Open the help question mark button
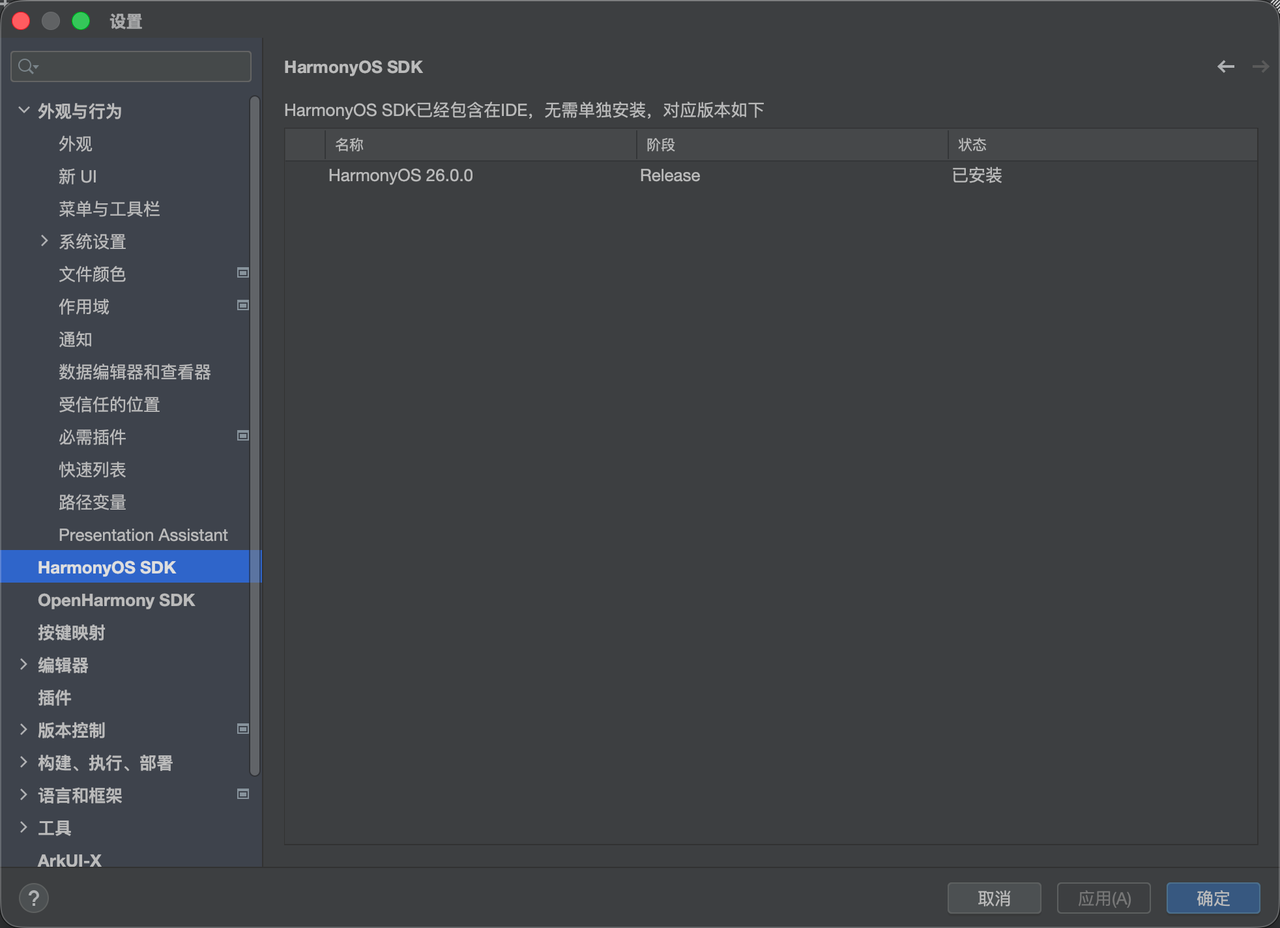The width and height of the screenshot is (1280, 928). pyautogui.click(x=33, y=898)
